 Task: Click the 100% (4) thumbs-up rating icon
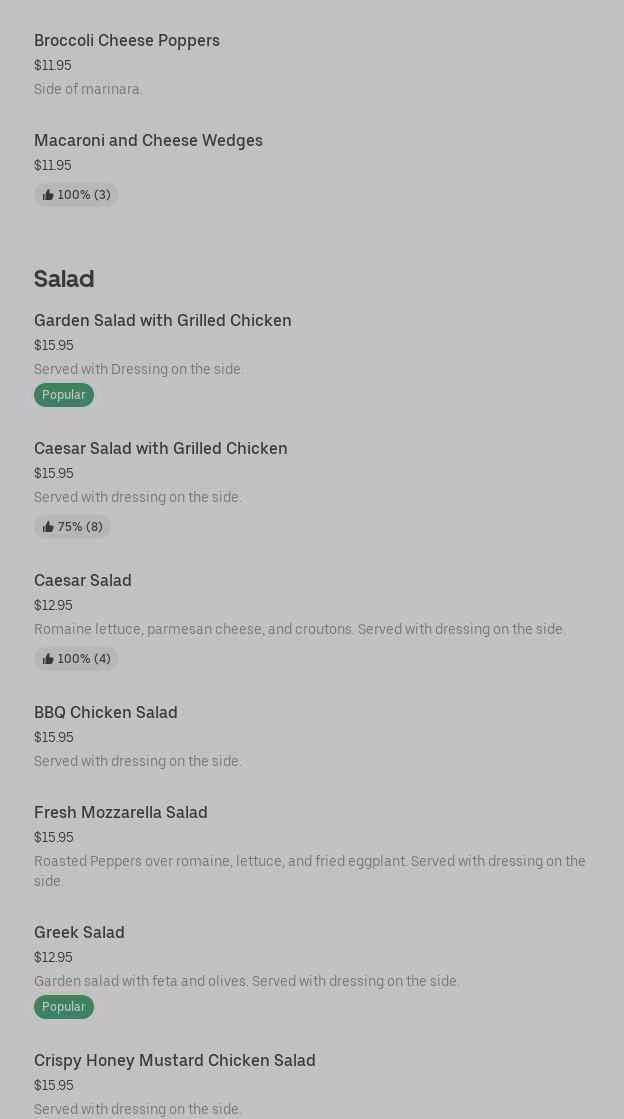coord(48,659)
